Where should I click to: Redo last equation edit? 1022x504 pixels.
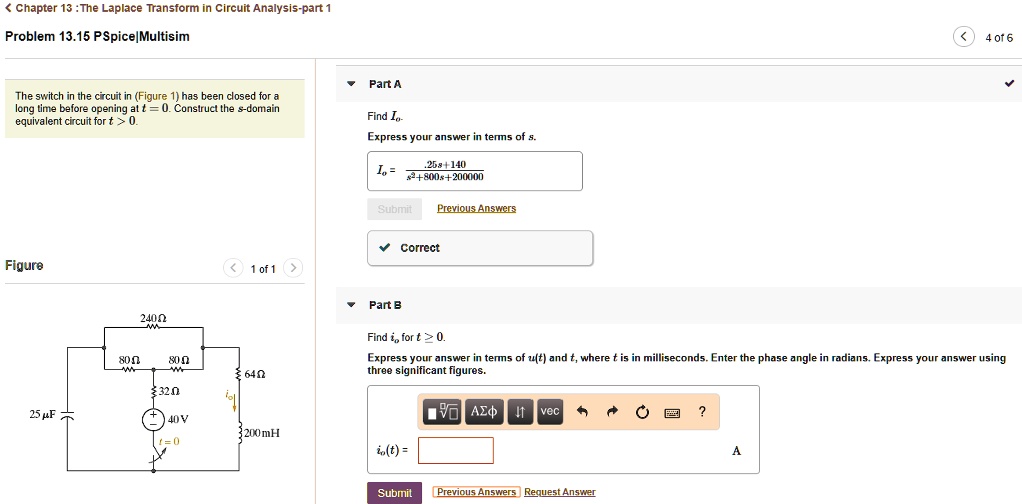point(612,411)
